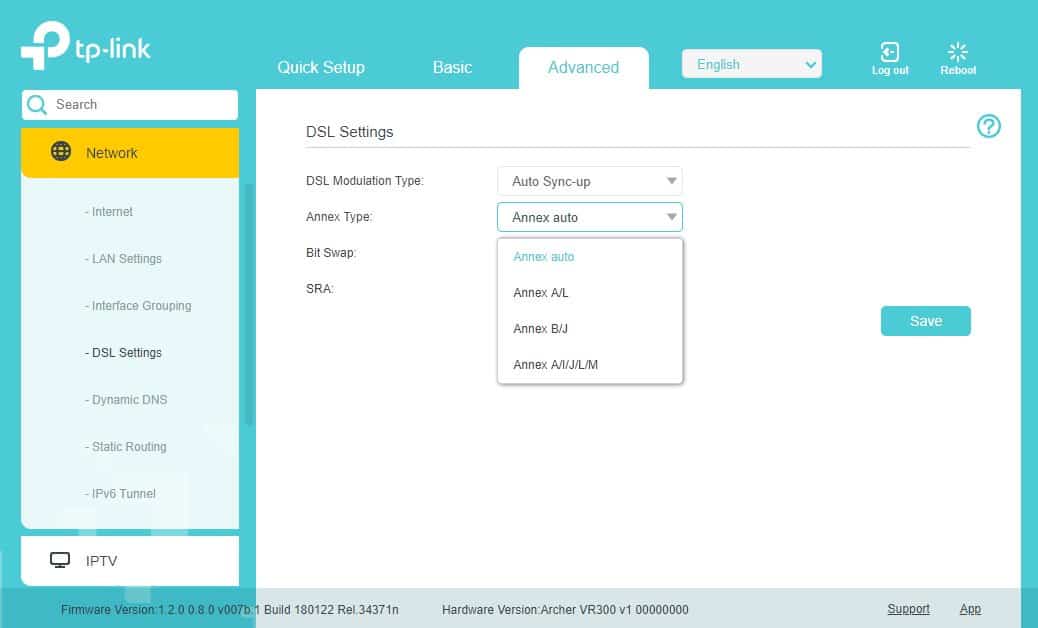Click the tp-link logo
The width and height of the screenshot is (1038, 628).
point(86,48)
